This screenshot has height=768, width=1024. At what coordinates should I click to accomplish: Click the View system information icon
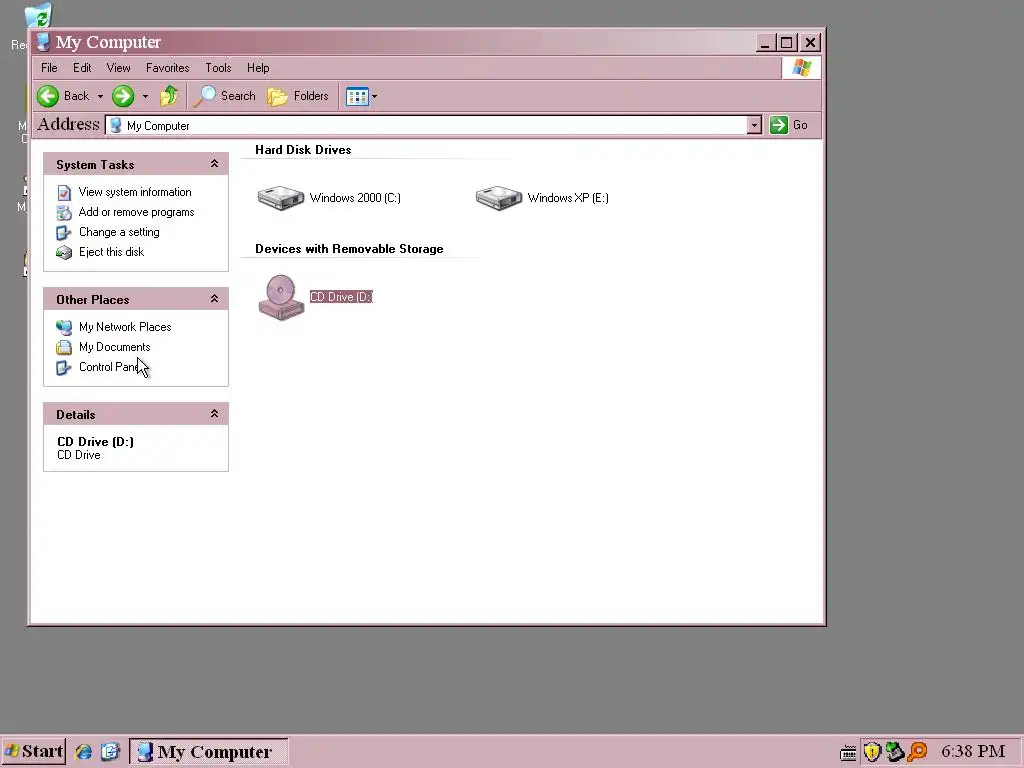pos(64,193)
